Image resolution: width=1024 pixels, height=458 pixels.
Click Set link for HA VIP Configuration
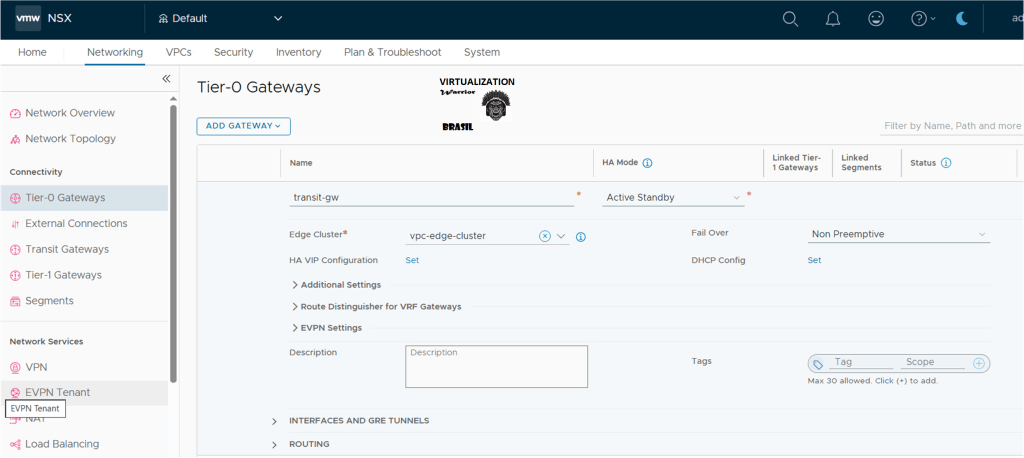tap(412, 260)
